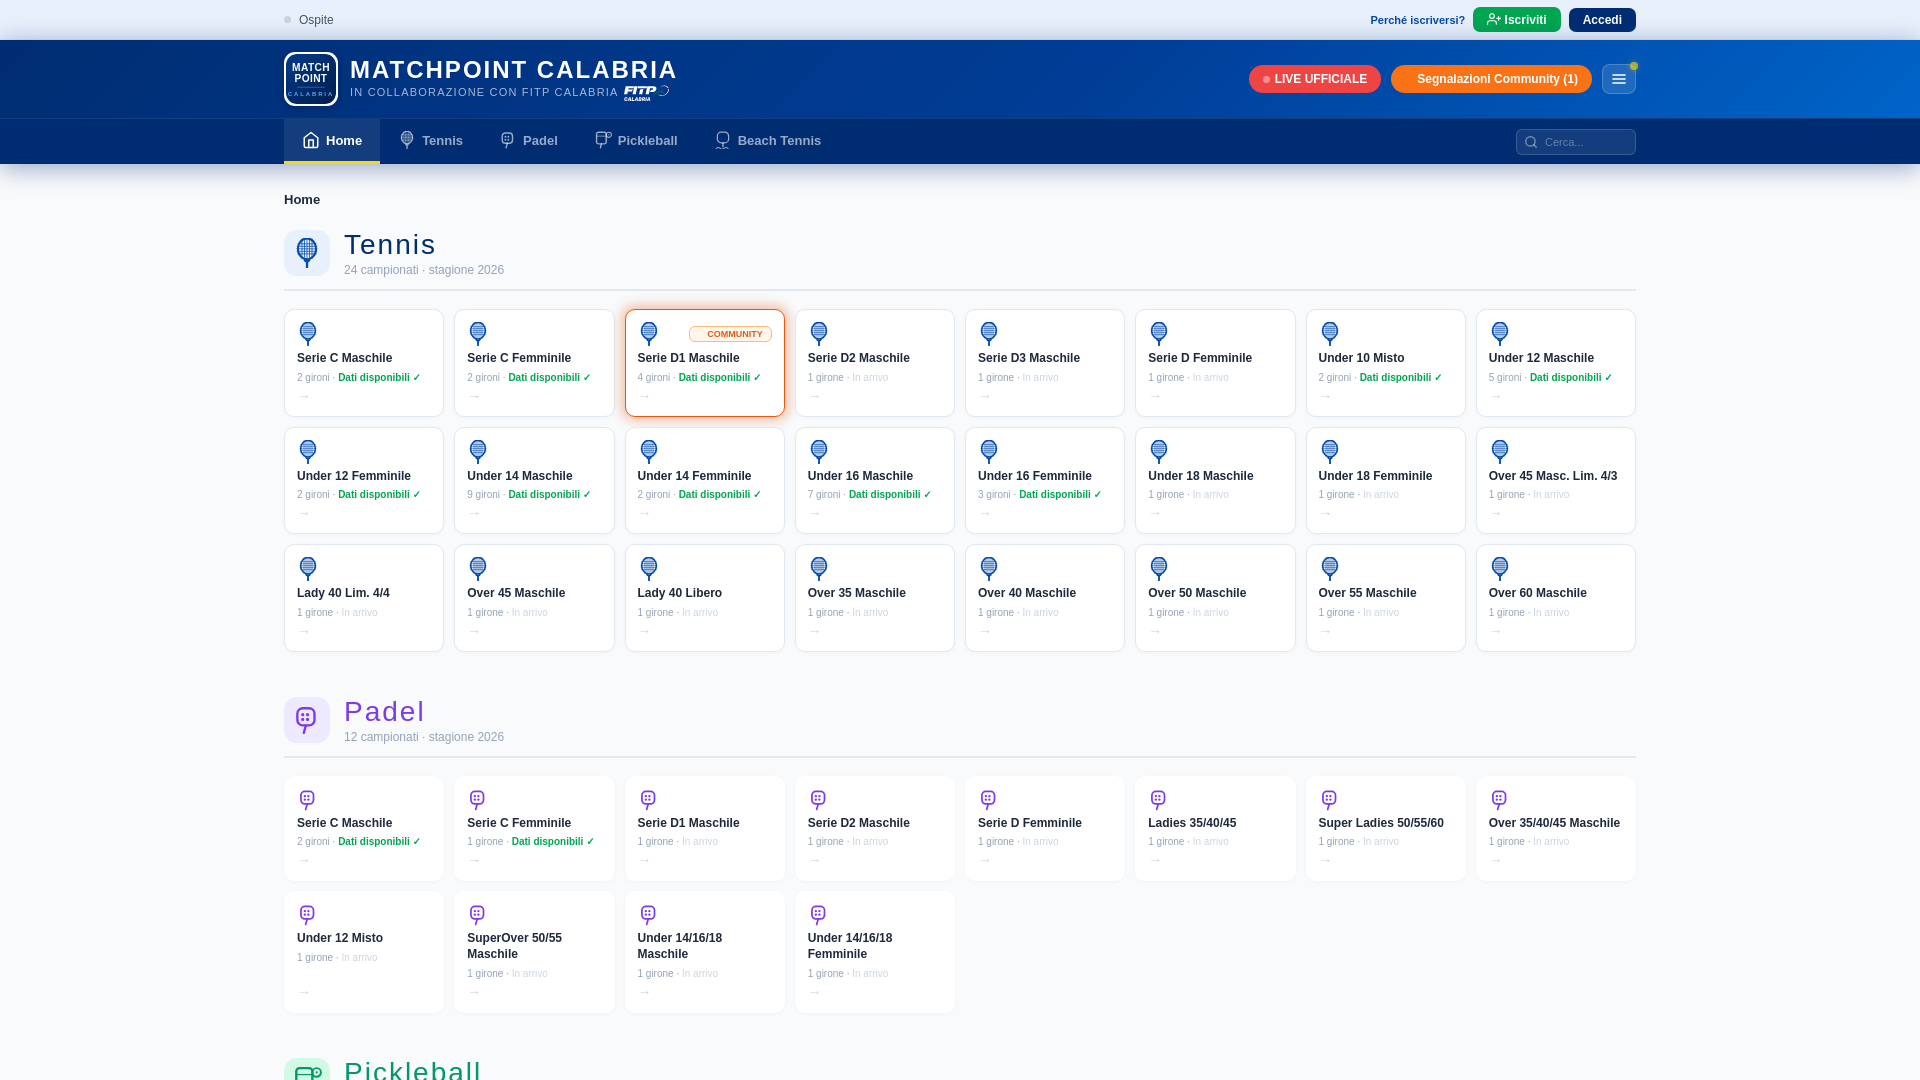Open the Tennis navigation tab

point(431,141)
